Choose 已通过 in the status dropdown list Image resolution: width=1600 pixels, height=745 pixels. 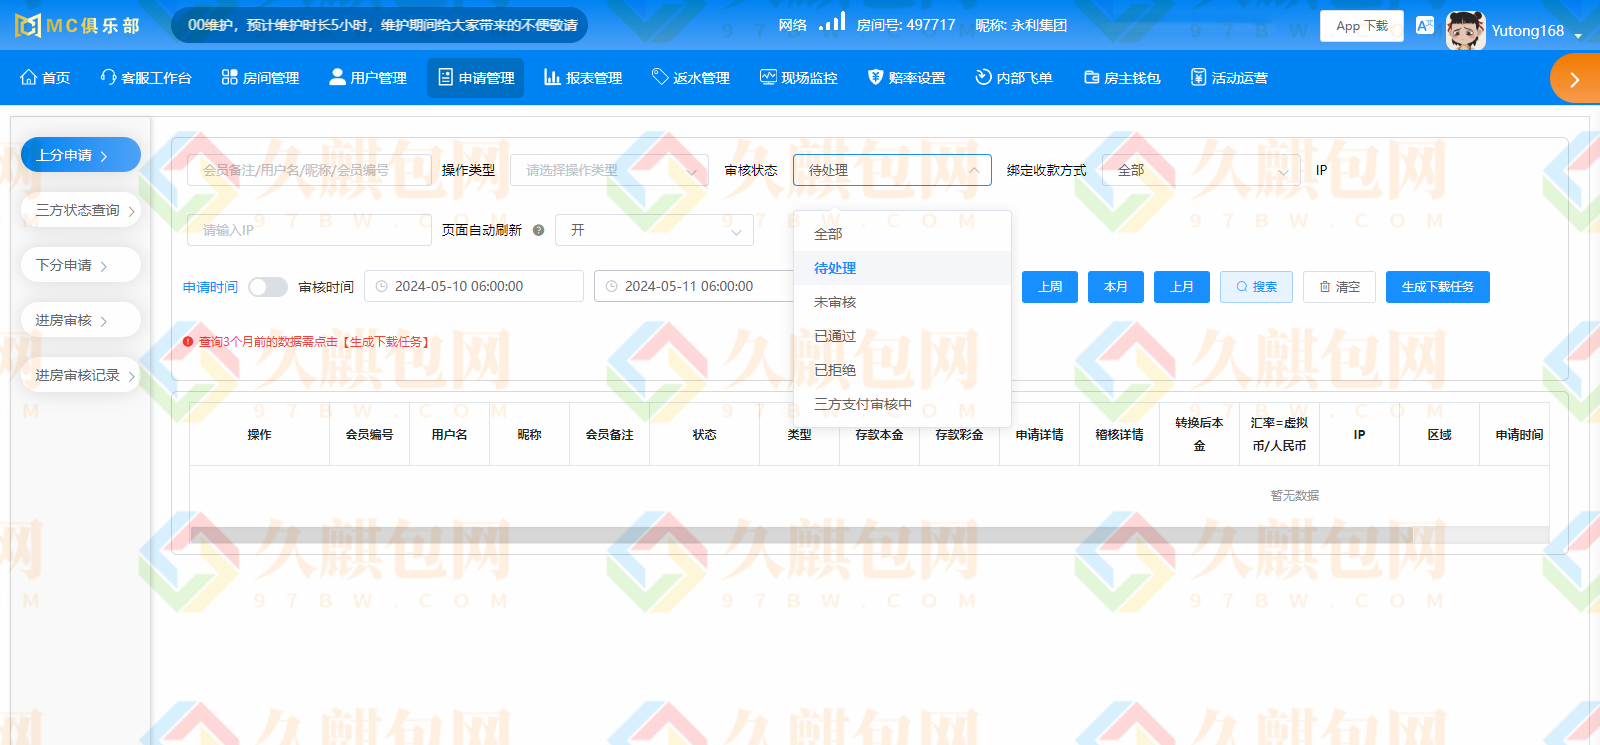(x=902, y=336)
